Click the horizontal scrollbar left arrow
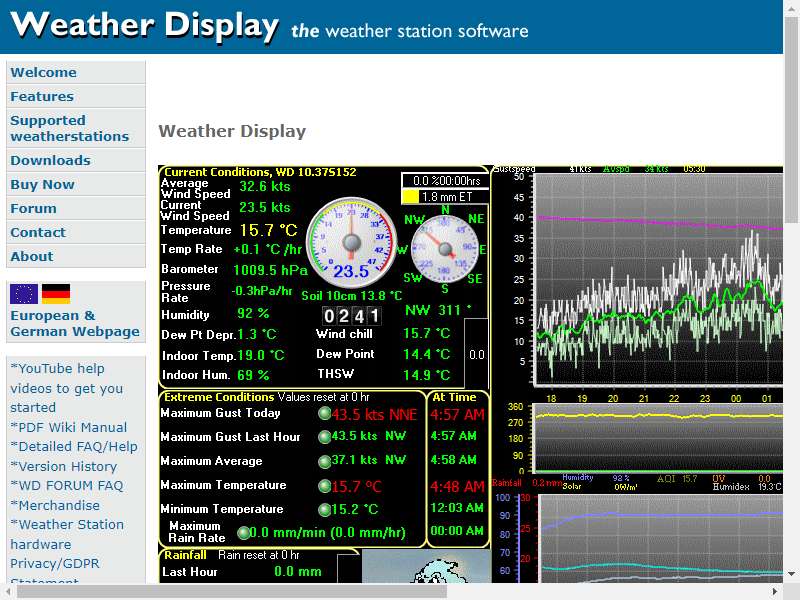The image size is (800, 600). click(8, 592)
